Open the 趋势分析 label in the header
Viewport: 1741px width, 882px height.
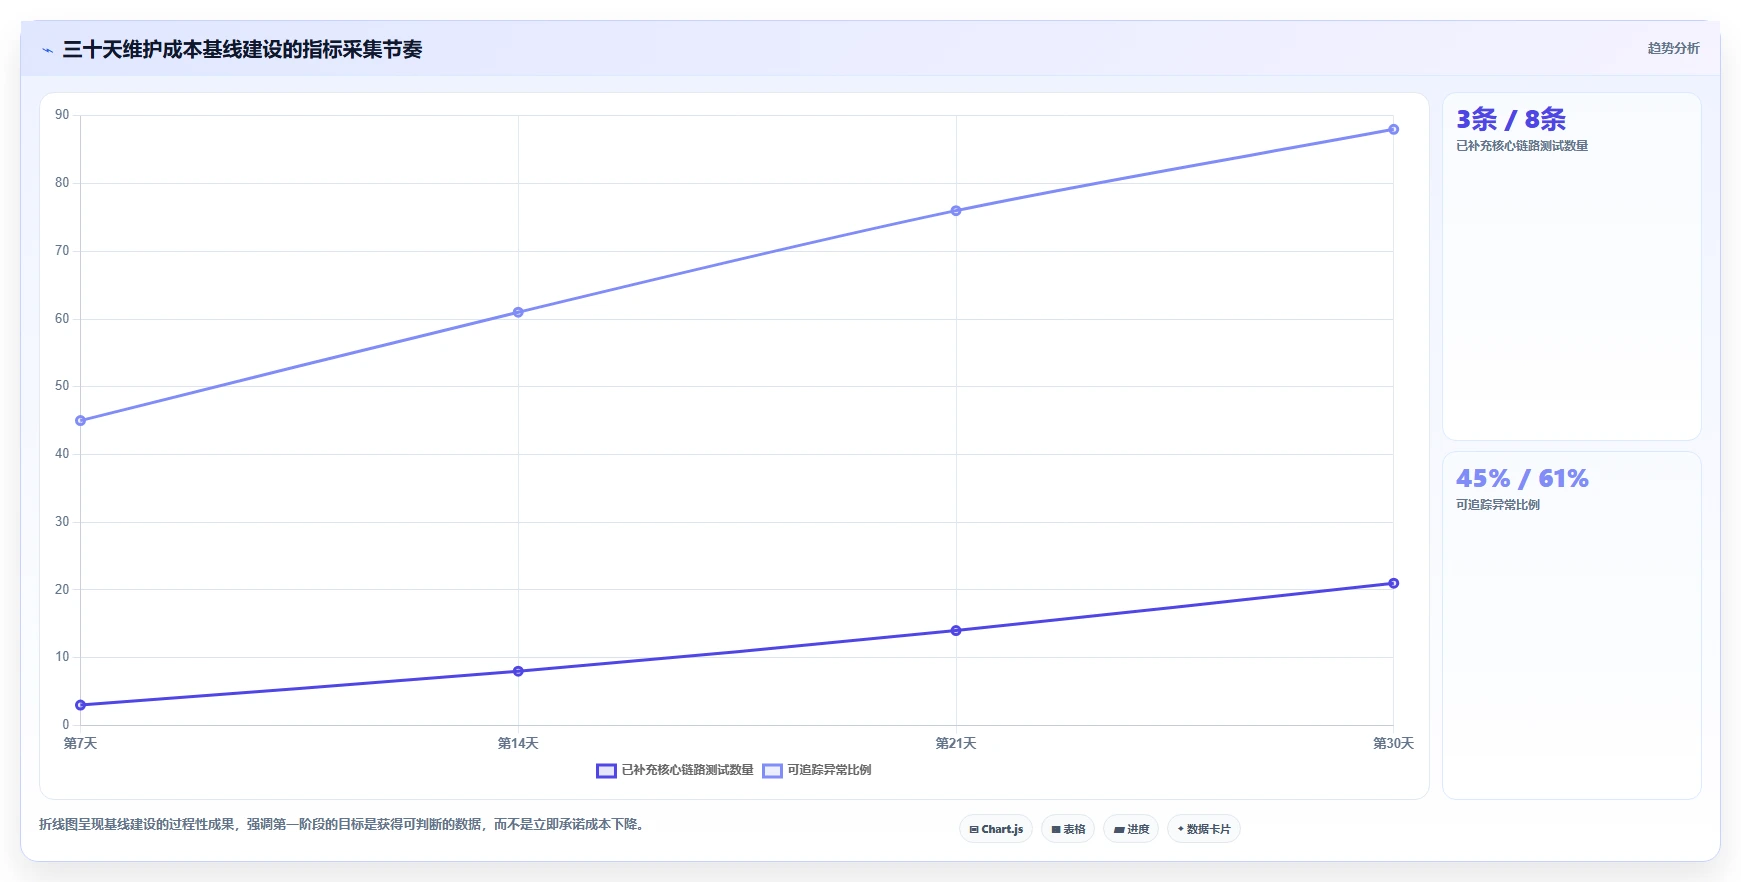[x=1673, y=48]
